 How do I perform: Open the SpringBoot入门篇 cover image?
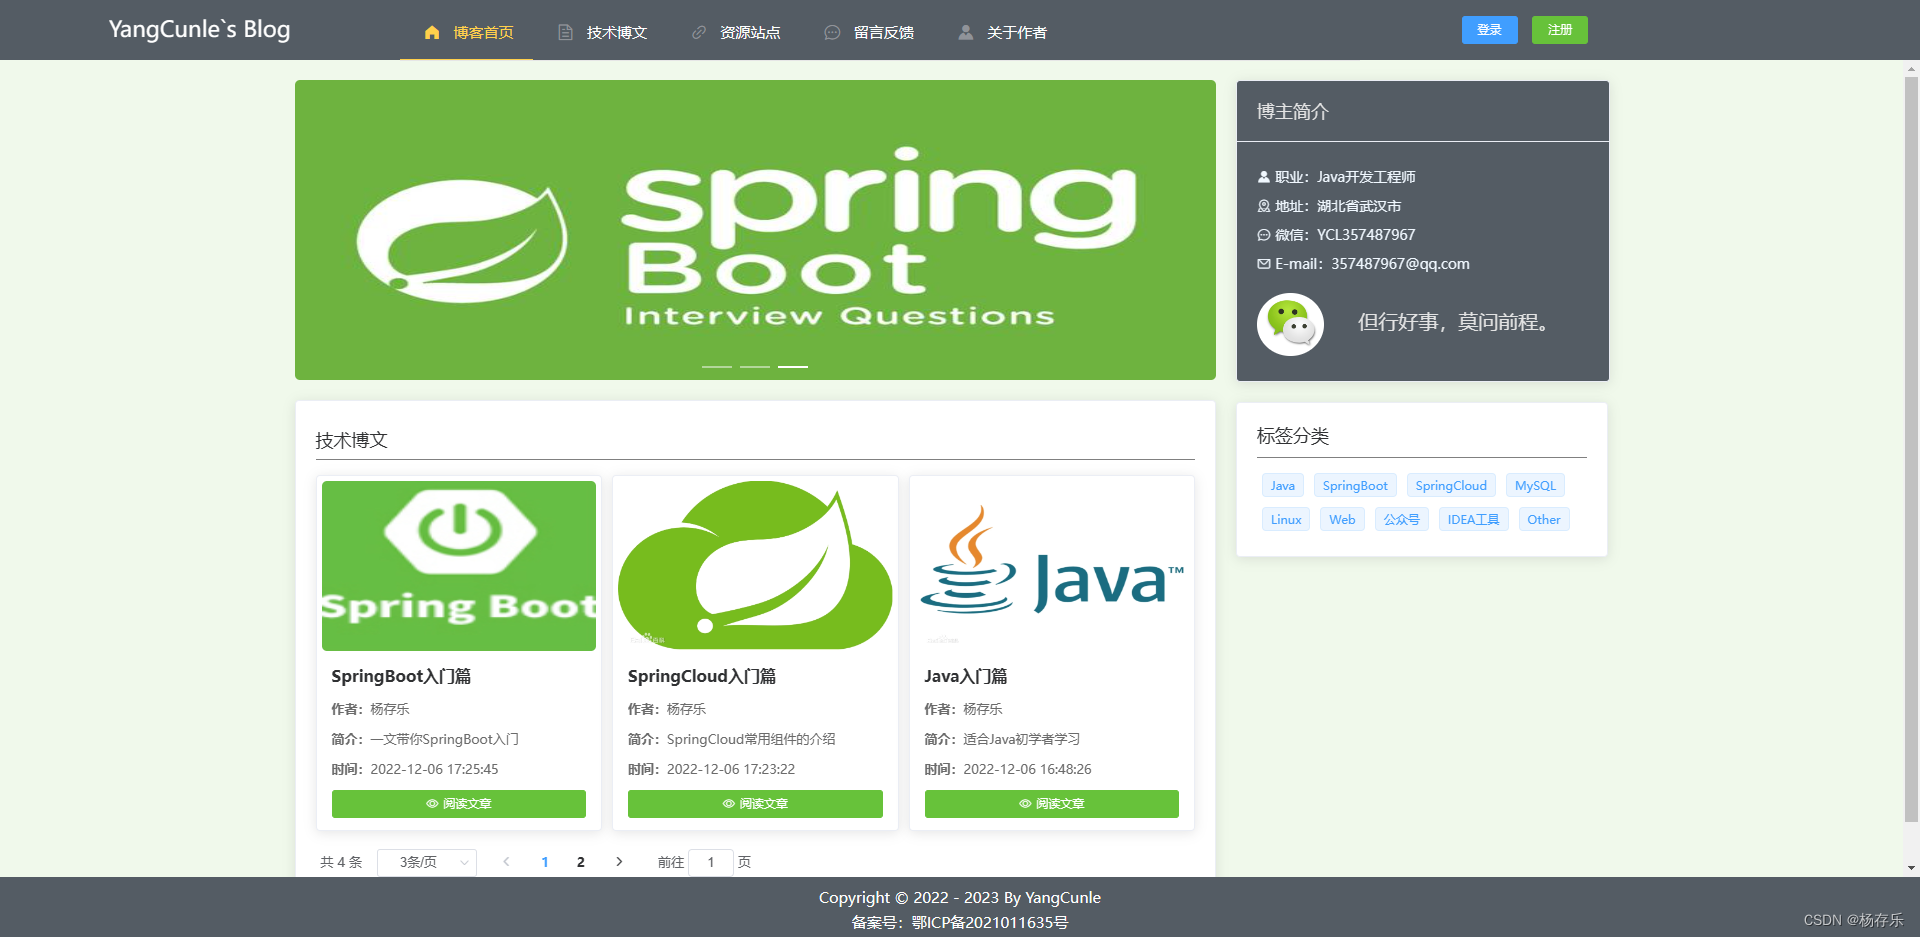pyautogui.click(x=459, y=566)
